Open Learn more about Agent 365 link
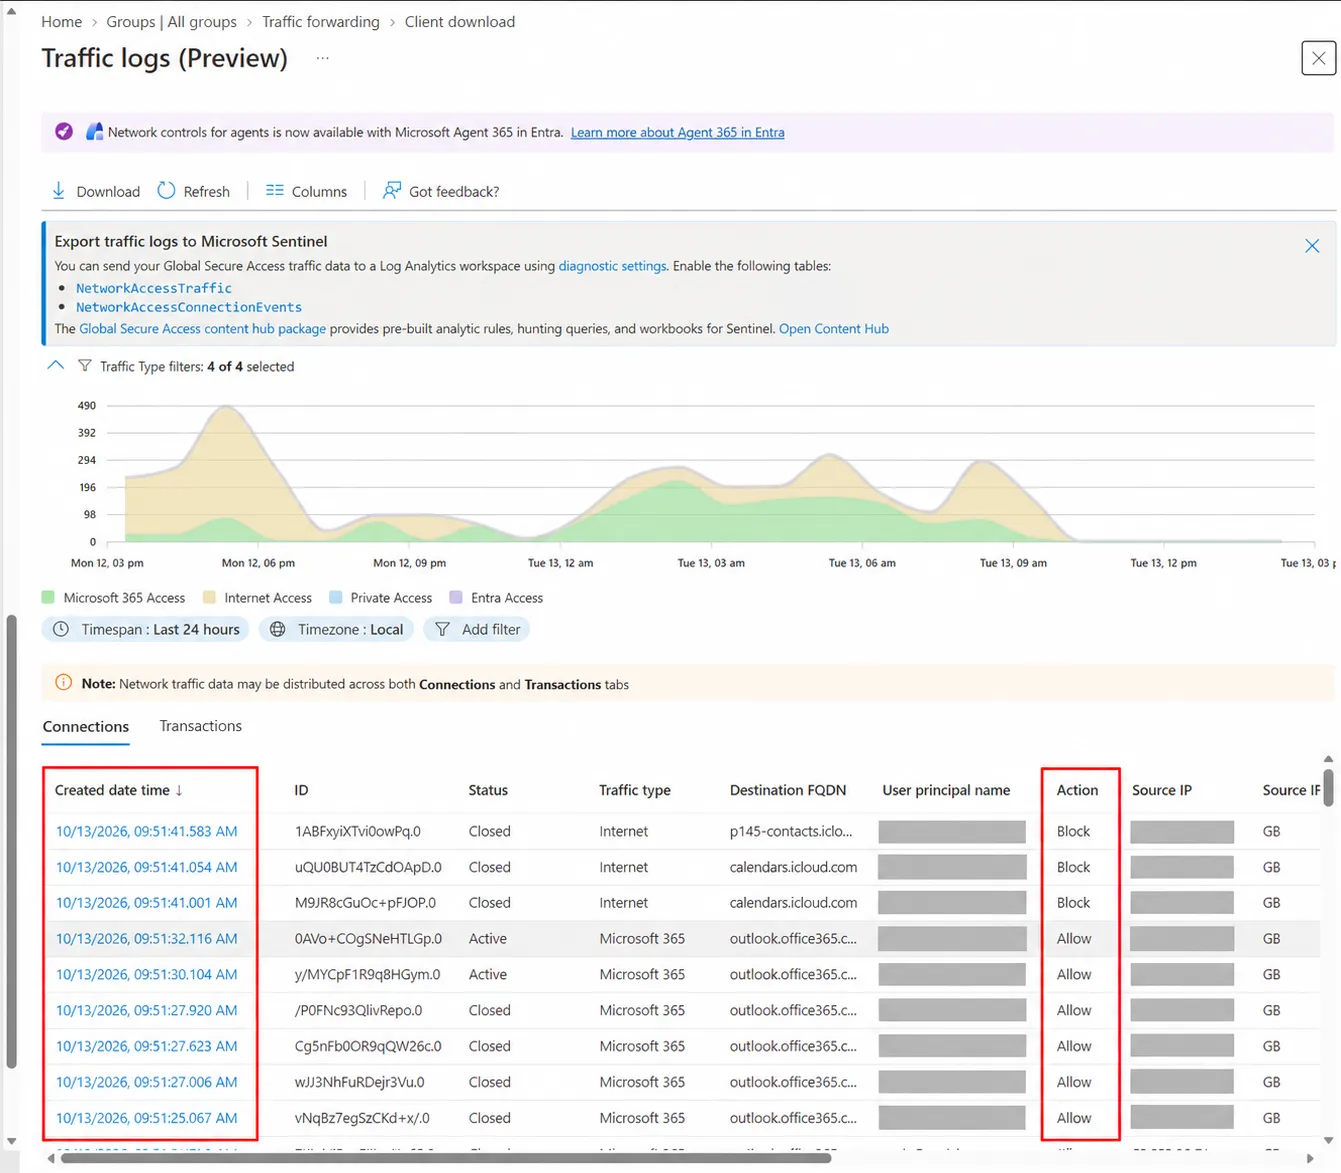 point(678,132)
